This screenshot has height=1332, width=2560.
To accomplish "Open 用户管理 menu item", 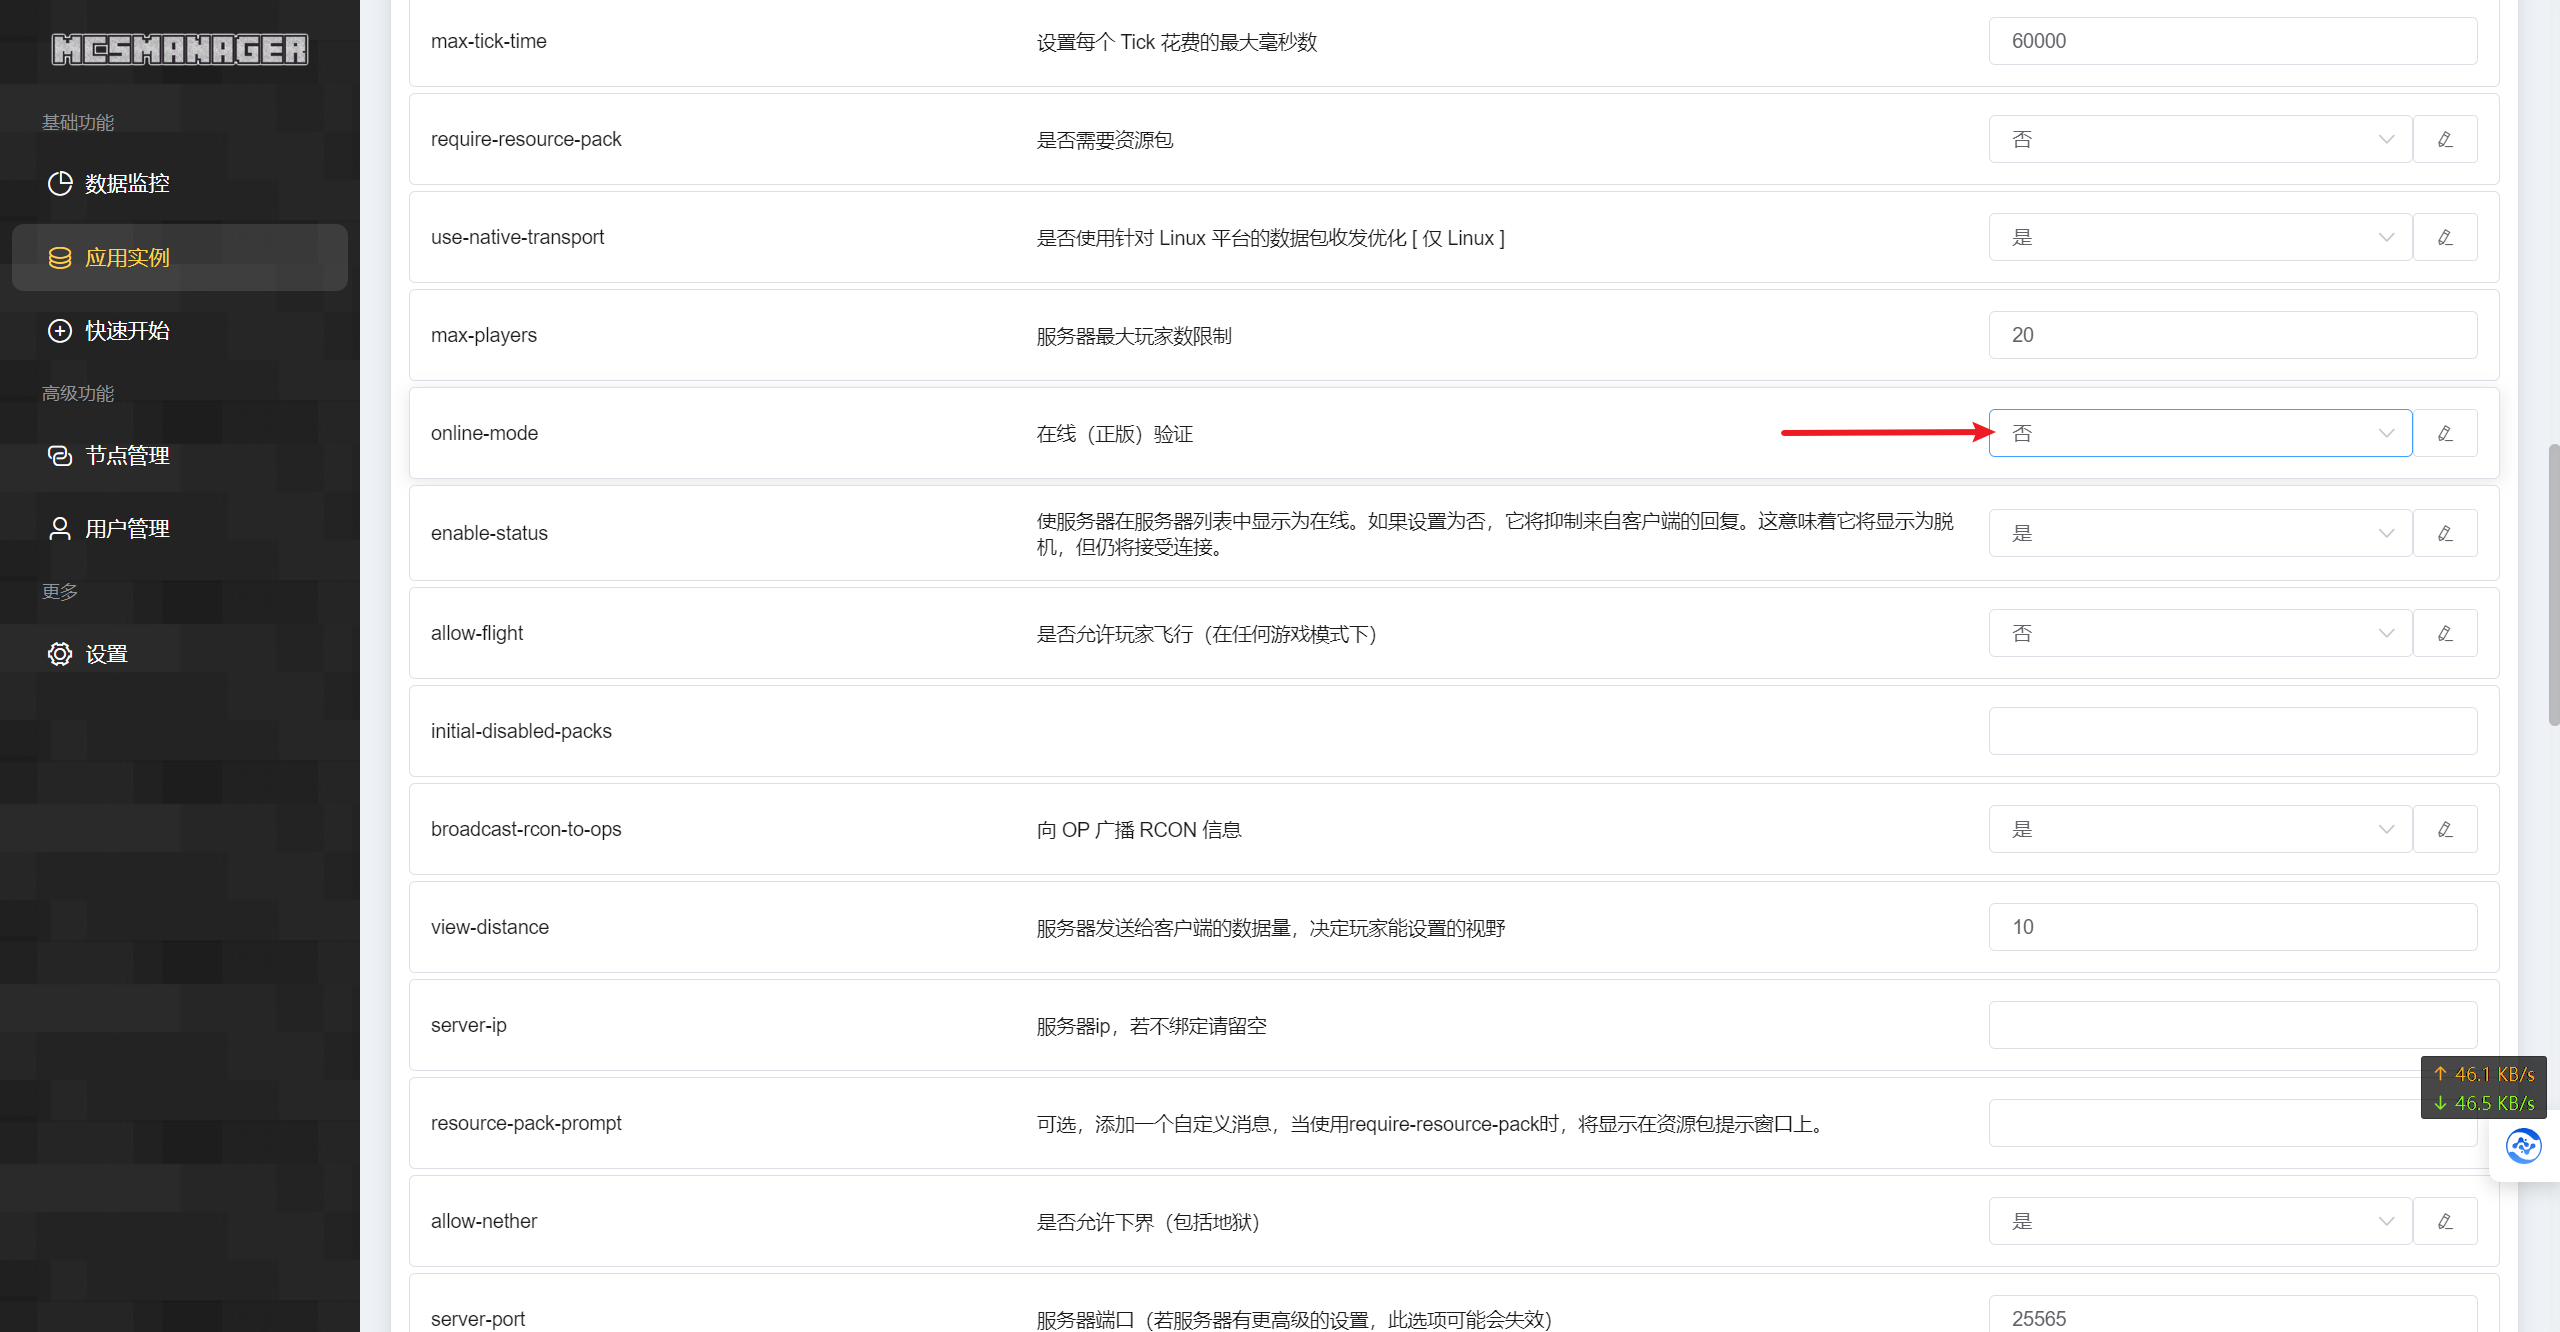I will click(x=127, y=529).
